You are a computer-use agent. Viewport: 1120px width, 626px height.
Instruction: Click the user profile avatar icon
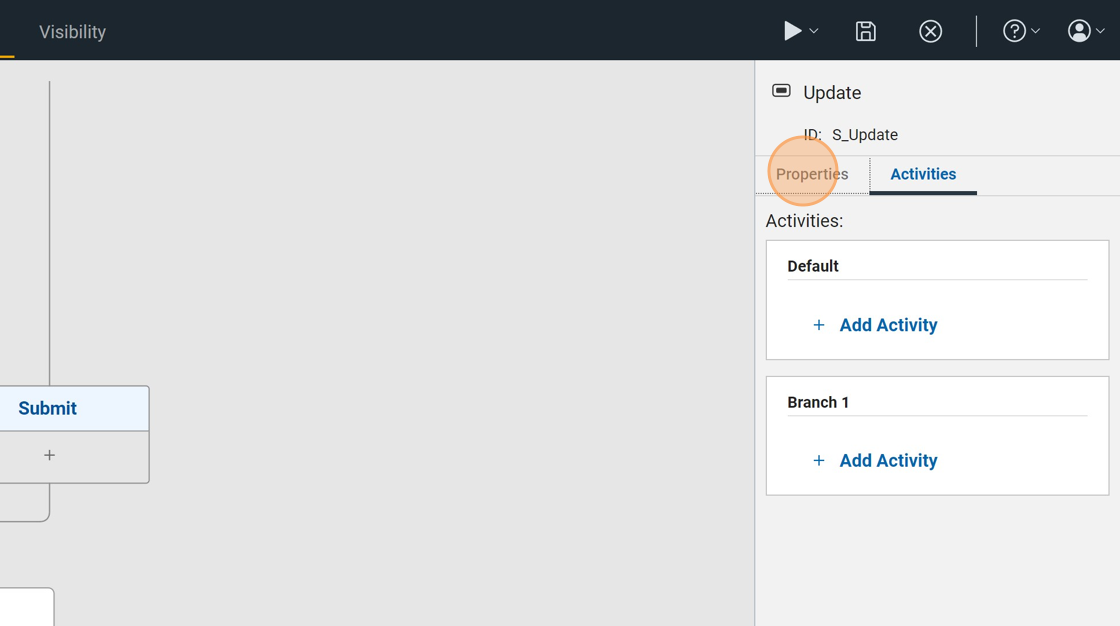(1079, 31)
